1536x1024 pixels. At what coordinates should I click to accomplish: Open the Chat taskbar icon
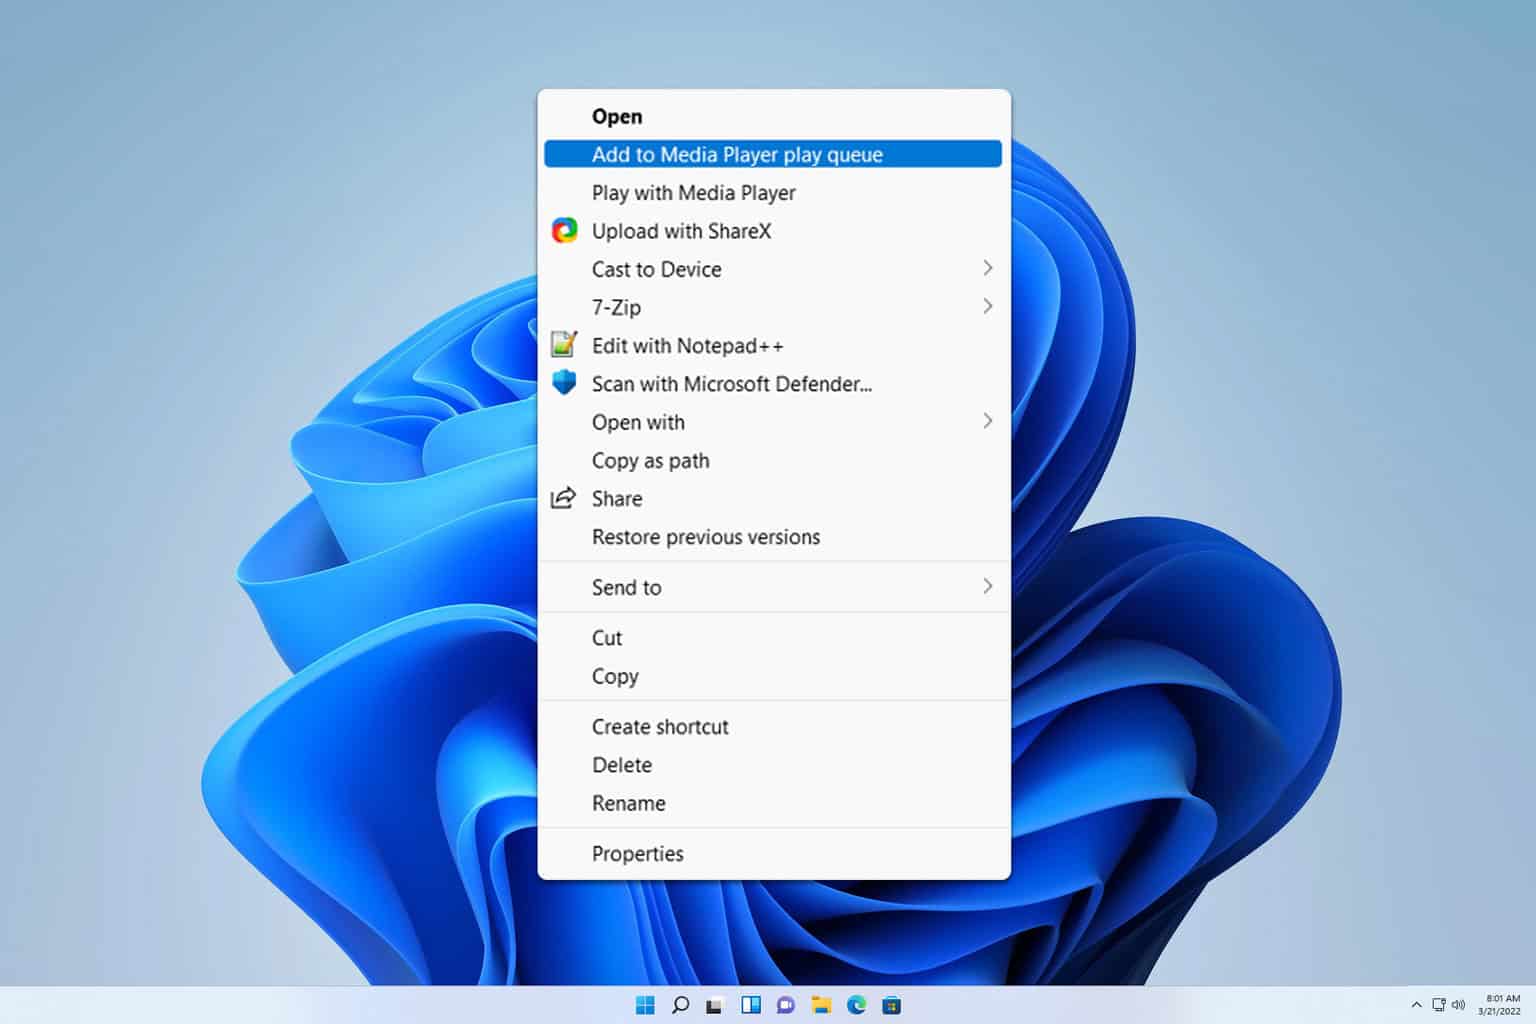[x=786, y=1005]
